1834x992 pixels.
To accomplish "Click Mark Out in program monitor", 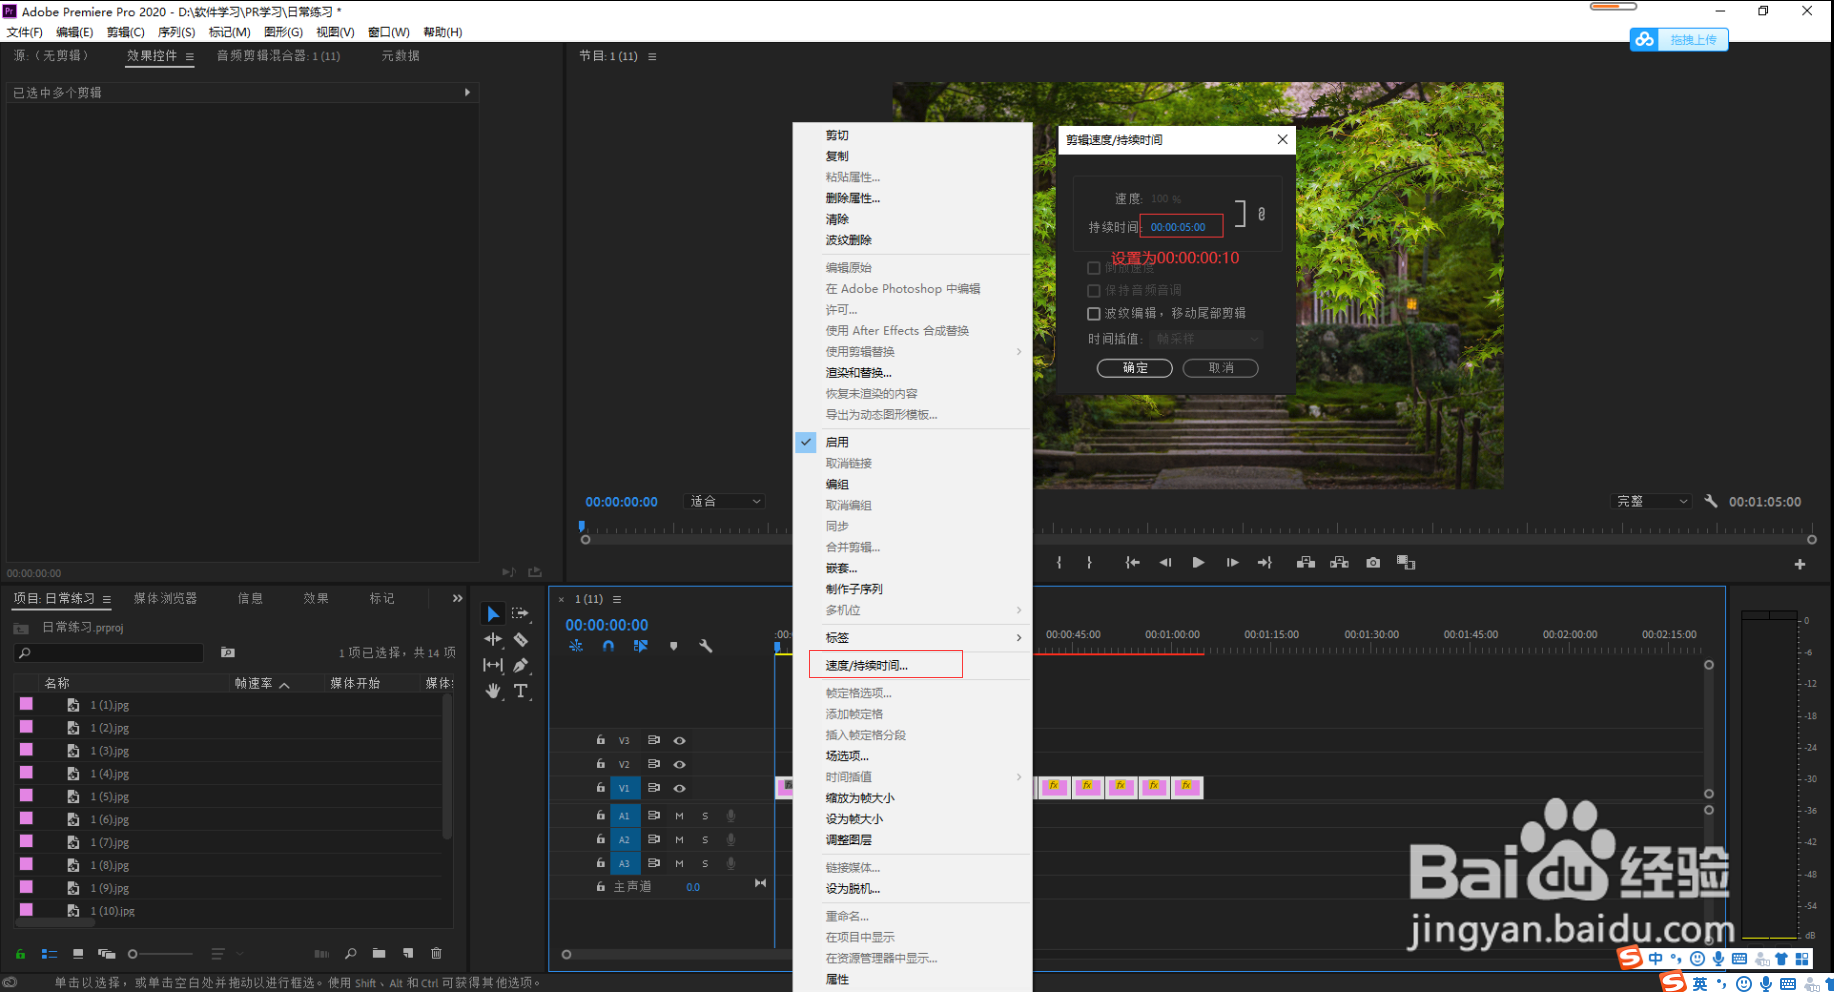I will click(1089, 563).
